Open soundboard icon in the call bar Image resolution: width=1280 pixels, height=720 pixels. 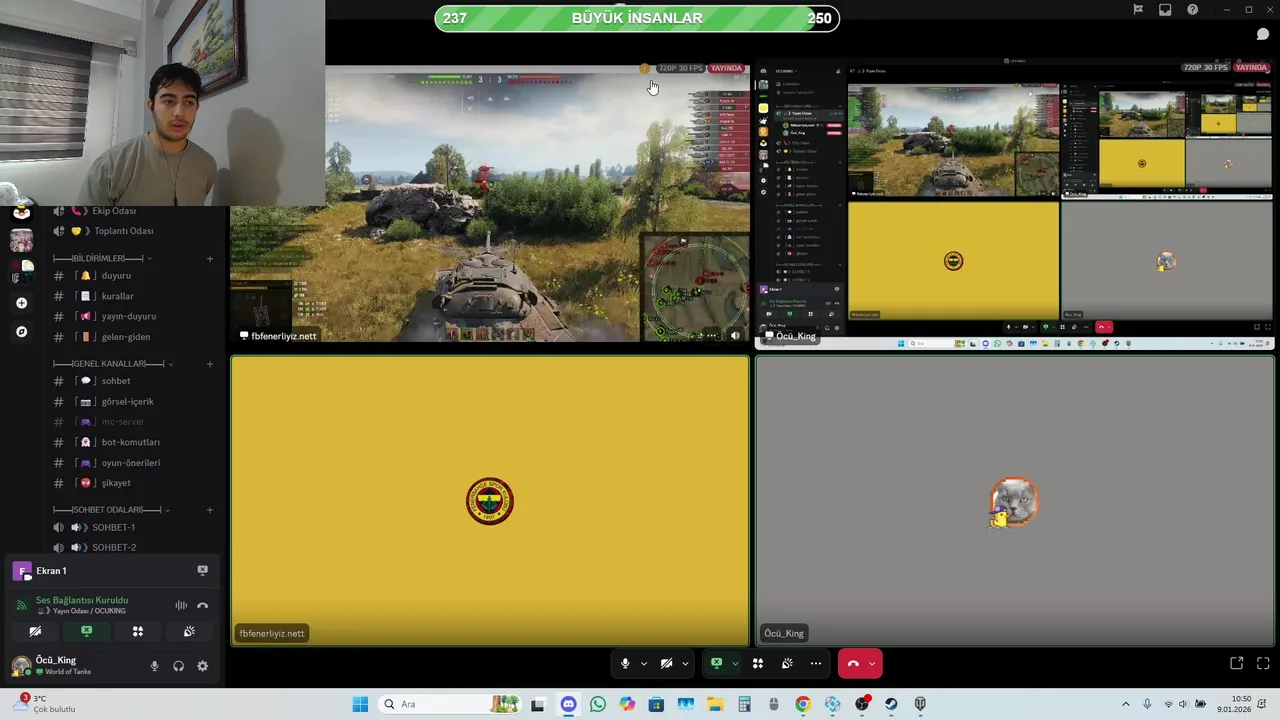click(787, 663)
